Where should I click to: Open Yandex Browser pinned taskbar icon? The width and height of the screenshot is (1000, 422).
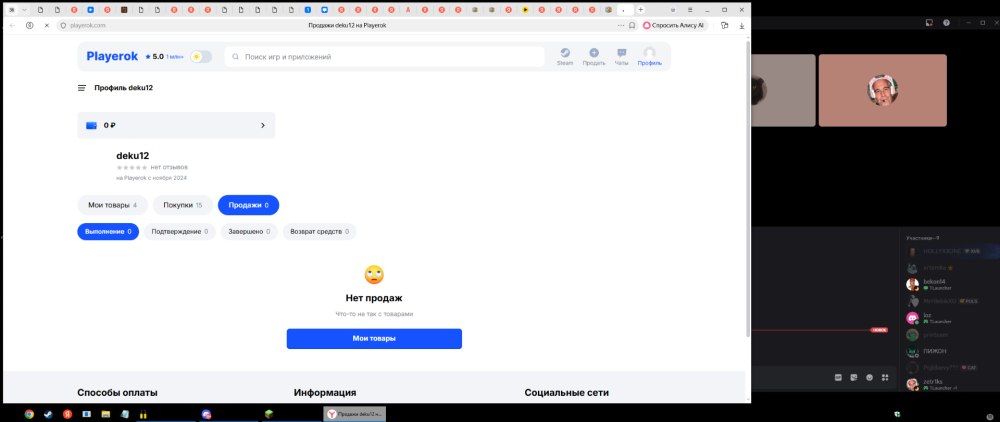67,414
